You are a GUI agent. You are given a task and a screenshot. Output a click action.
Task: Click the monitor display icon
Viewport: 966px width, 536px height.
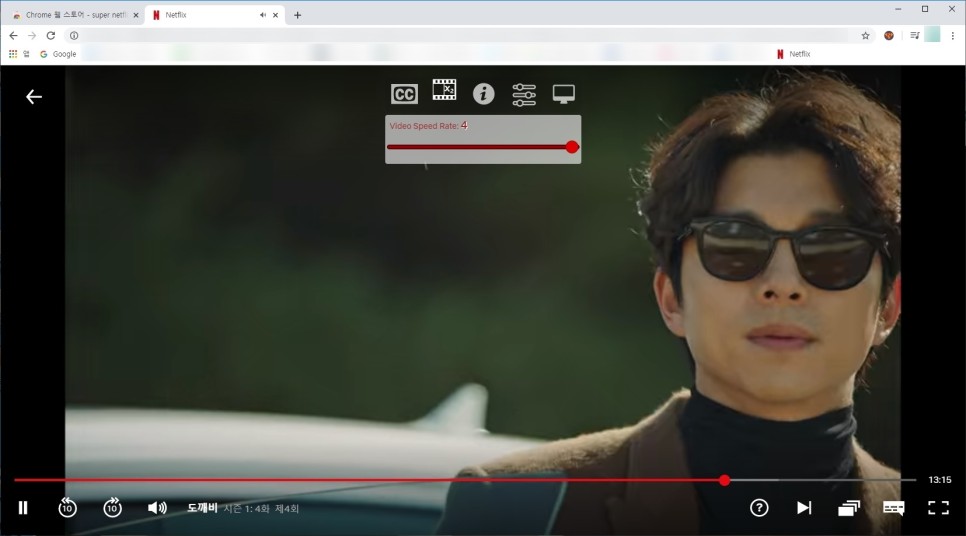[x=564, y=94]
